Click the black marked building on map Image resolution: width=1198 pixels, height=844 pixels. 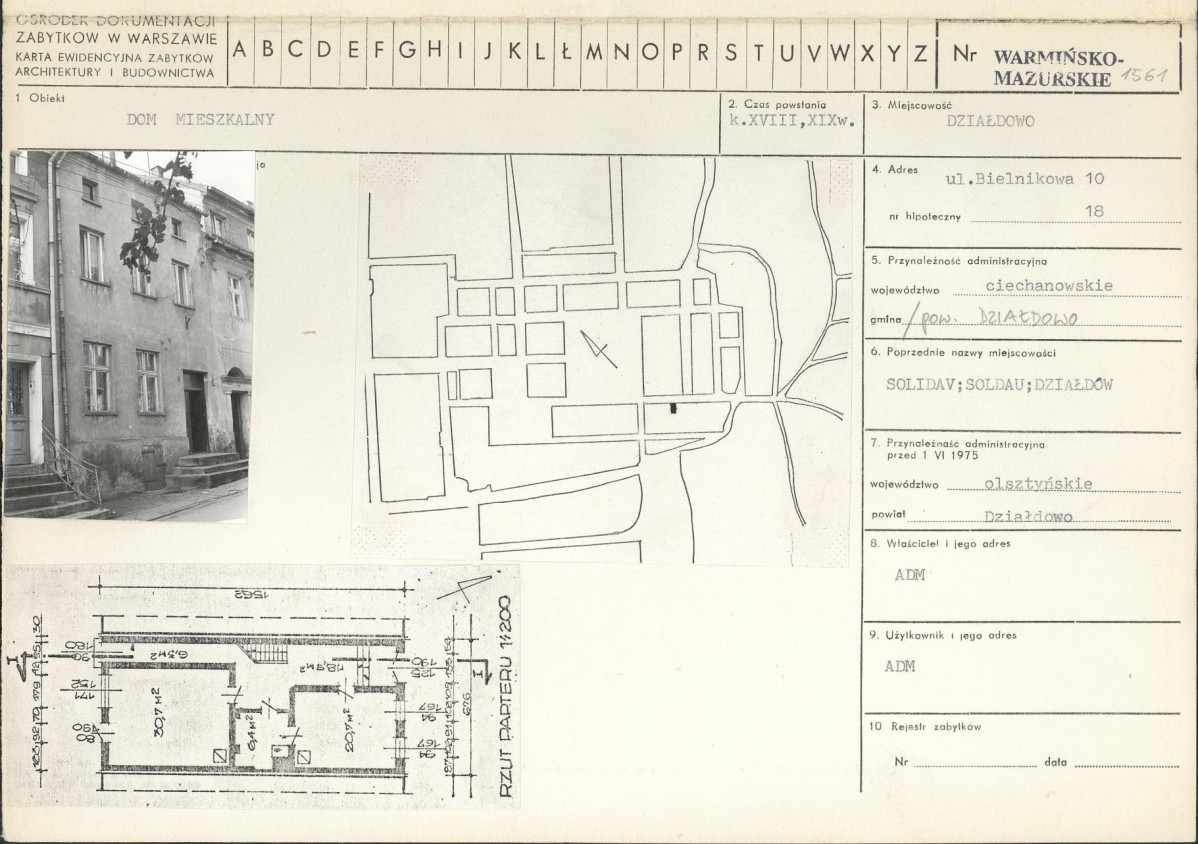coord(673,408)
